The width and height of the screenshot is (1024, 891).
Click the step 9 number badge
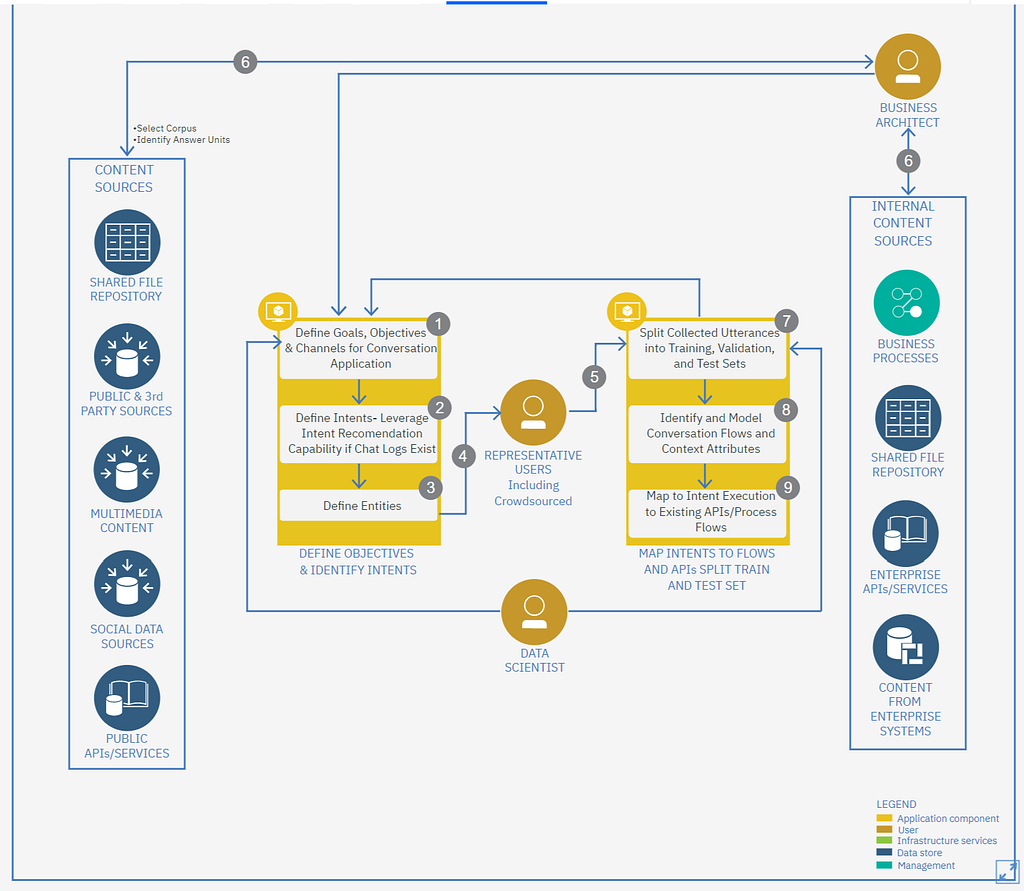788,488
